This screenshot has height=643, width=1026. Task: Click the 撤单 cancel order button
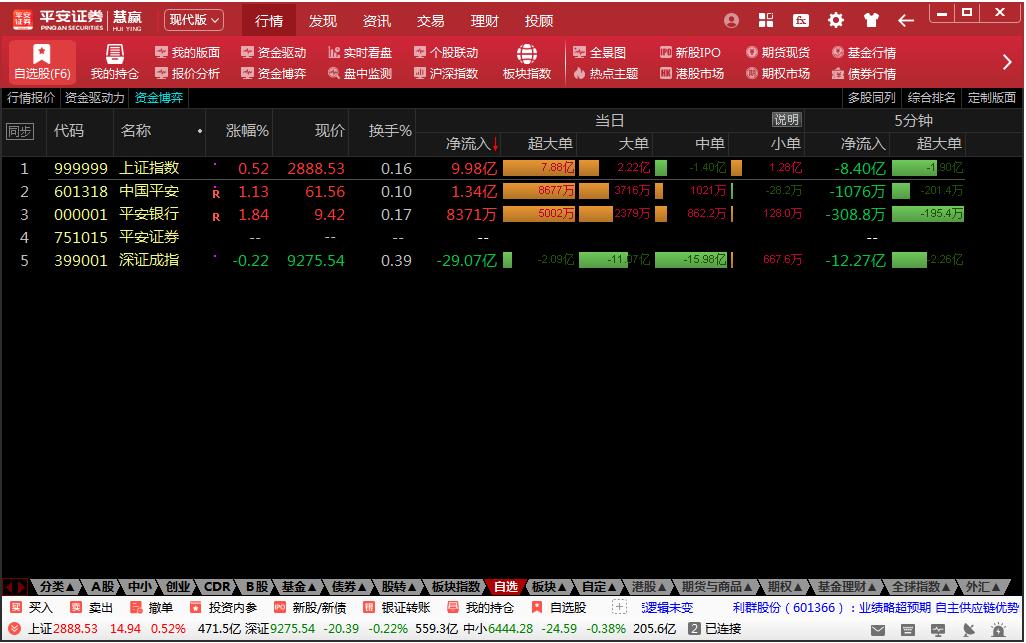152,608
